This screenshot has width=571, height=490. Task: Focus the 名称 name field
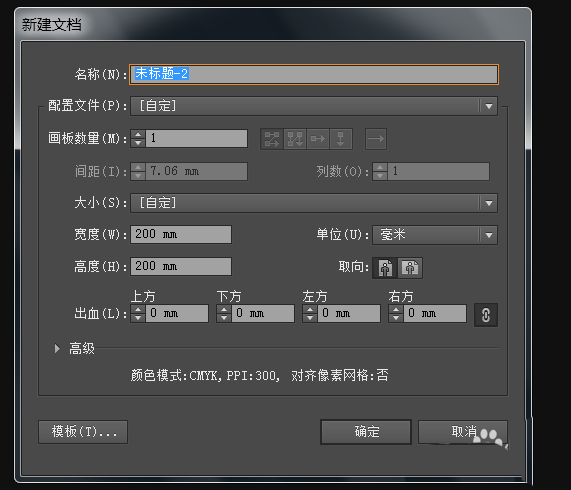(314, 75)
